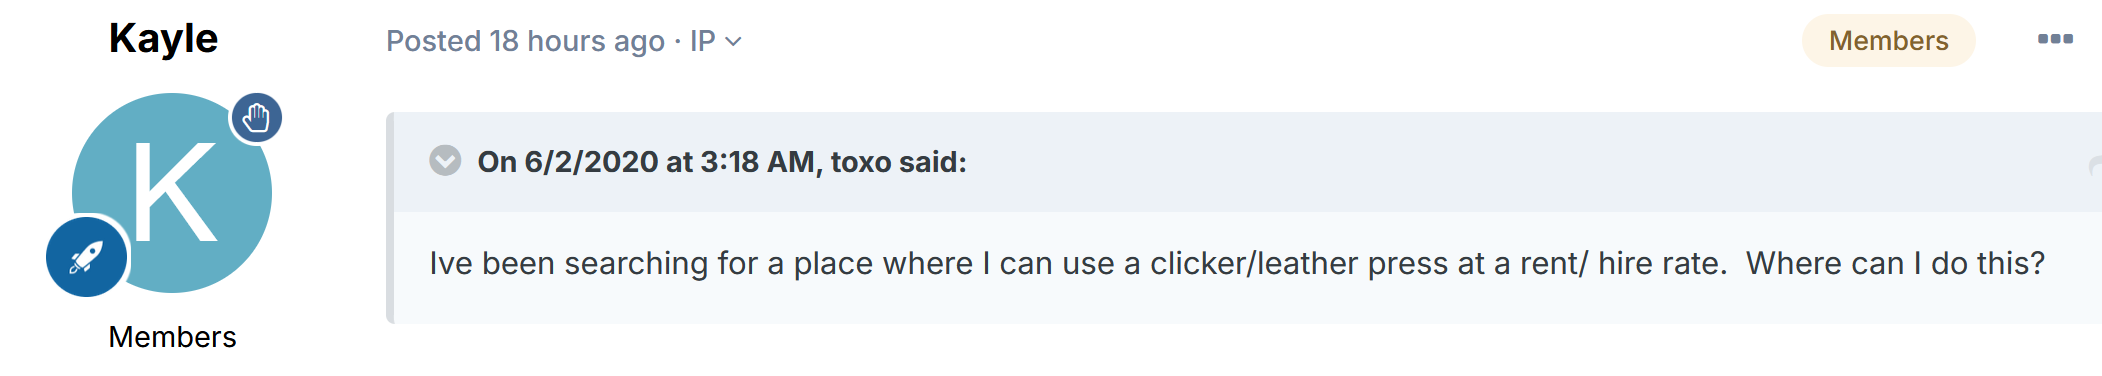The height and width of the screenshot is (376, 2102).
Task: Click the partial arrow icon at quote header's edge
Action: pyautogui.click(x=2095, y=166)
